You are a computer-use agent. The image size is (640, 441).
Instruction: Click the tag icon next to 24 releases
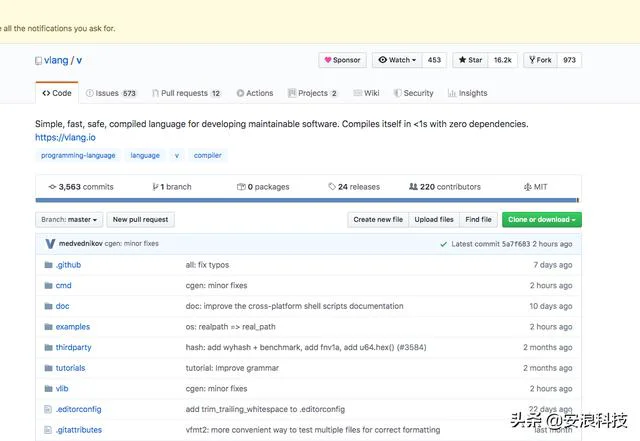[332, 187]
